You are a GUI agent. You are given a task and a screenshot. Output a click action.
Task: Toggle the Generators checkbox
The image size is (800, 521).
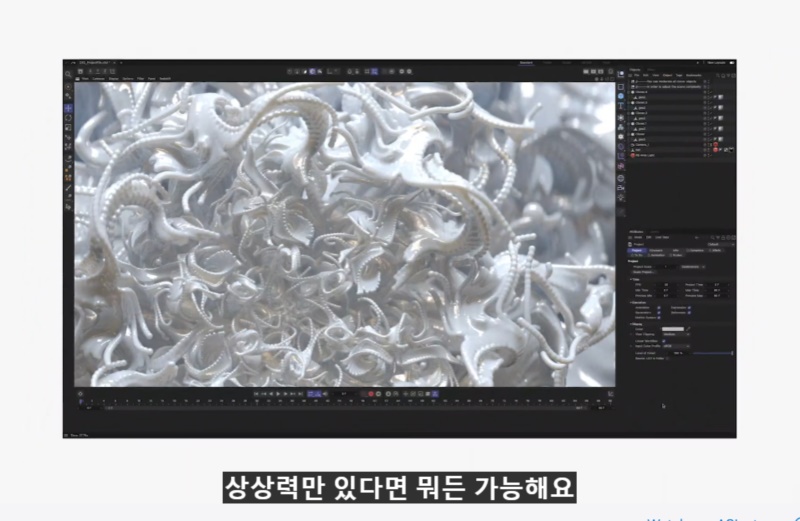(659, 313)
